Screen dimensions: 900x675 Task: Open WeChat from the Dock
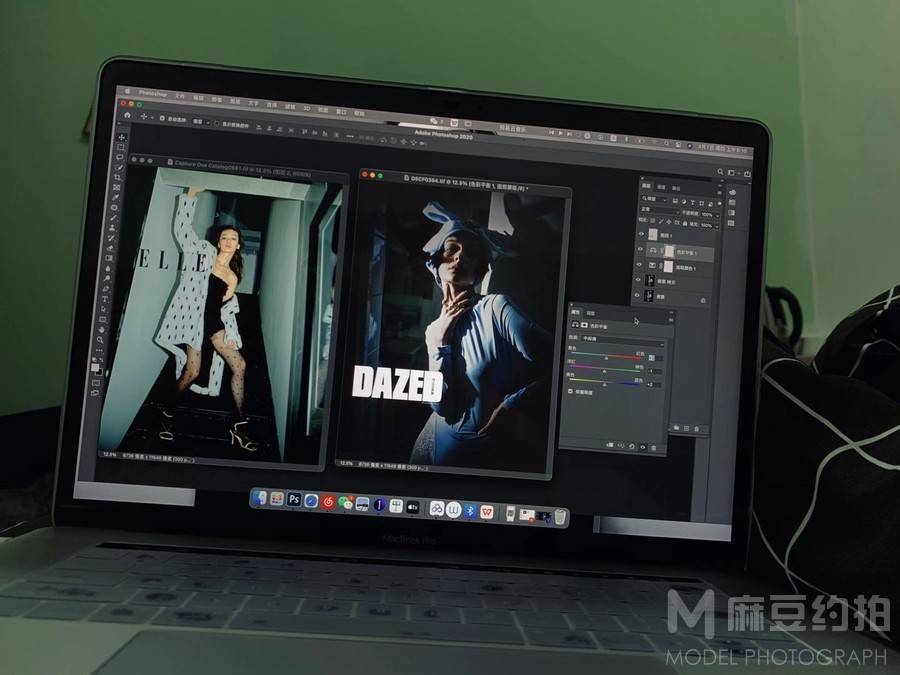click(x=345, y=503)
